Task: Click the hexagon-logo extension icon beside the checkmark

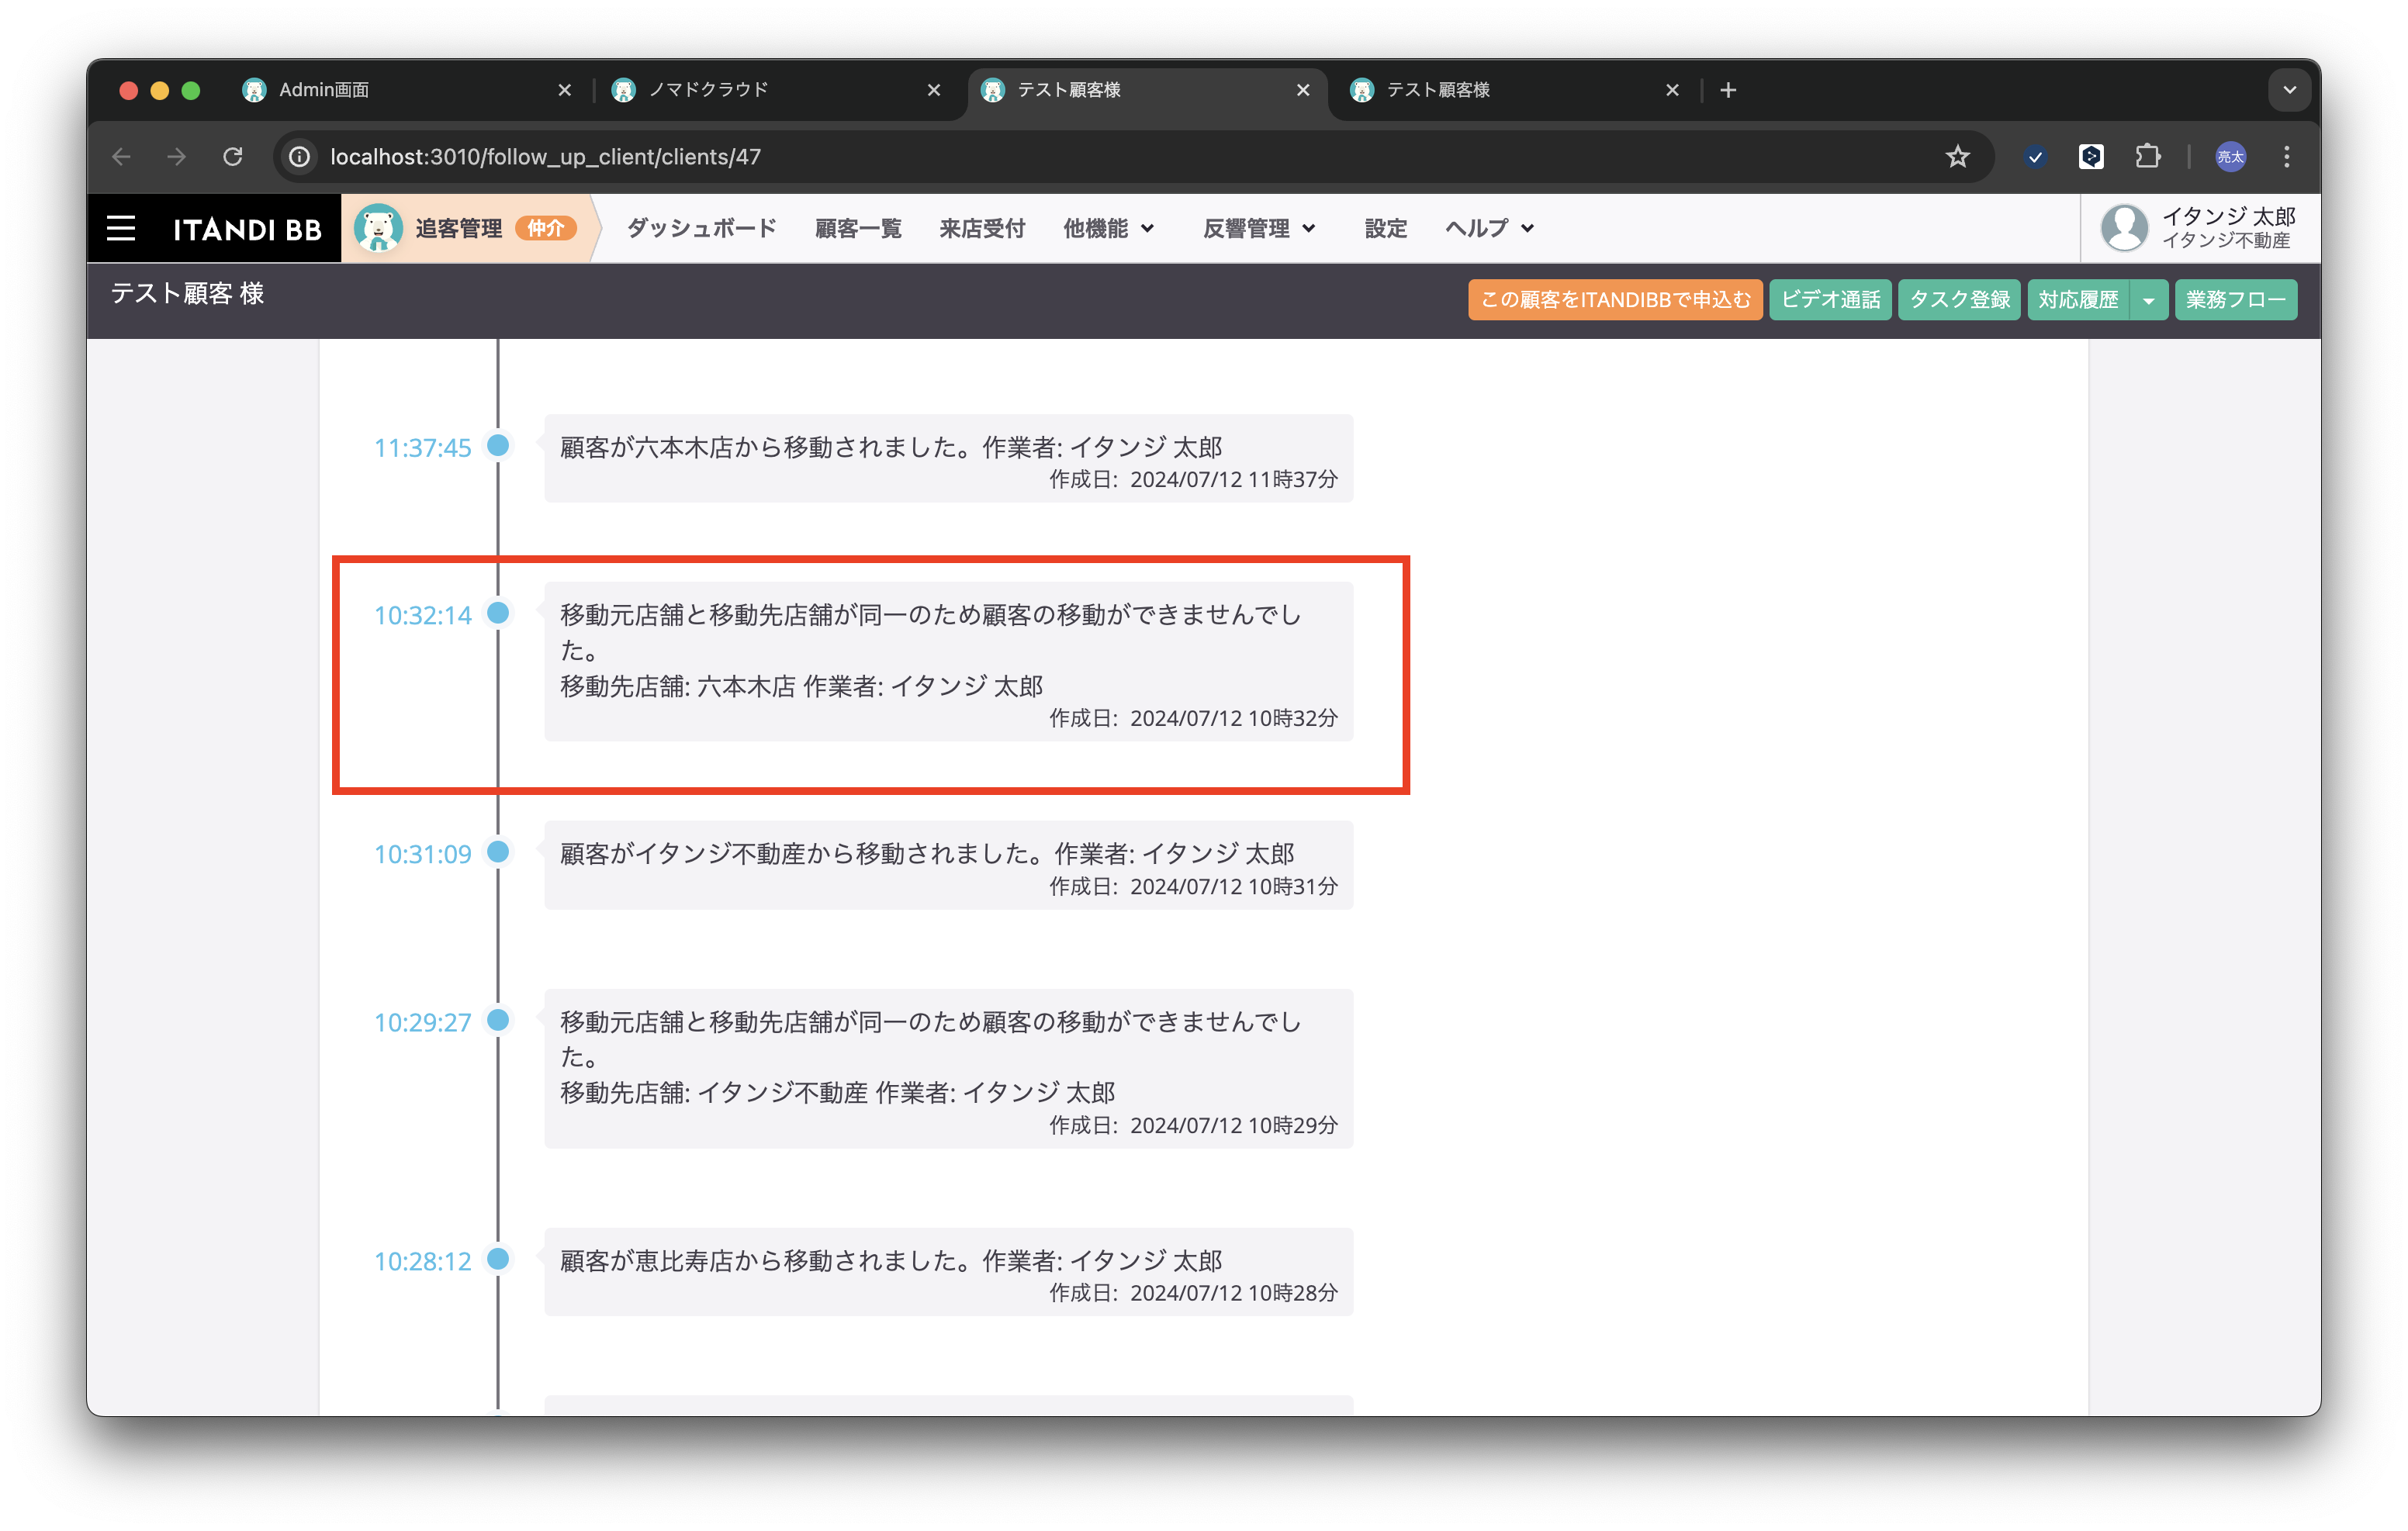Action: coord(2091,157)
